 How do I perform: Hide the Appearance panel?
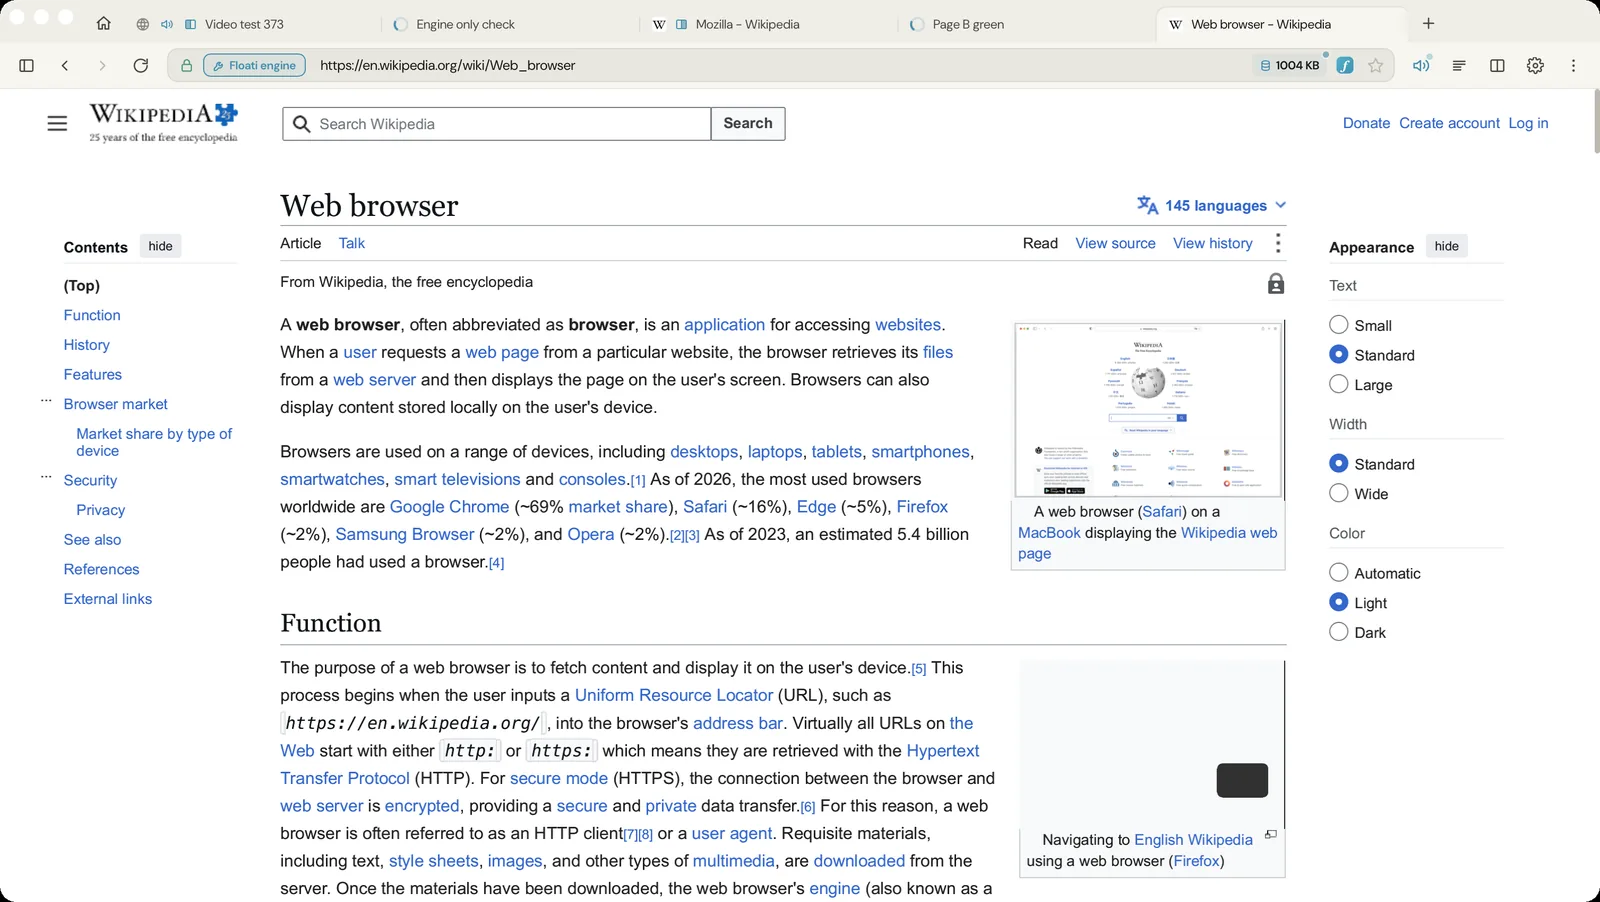point(1447,246)
